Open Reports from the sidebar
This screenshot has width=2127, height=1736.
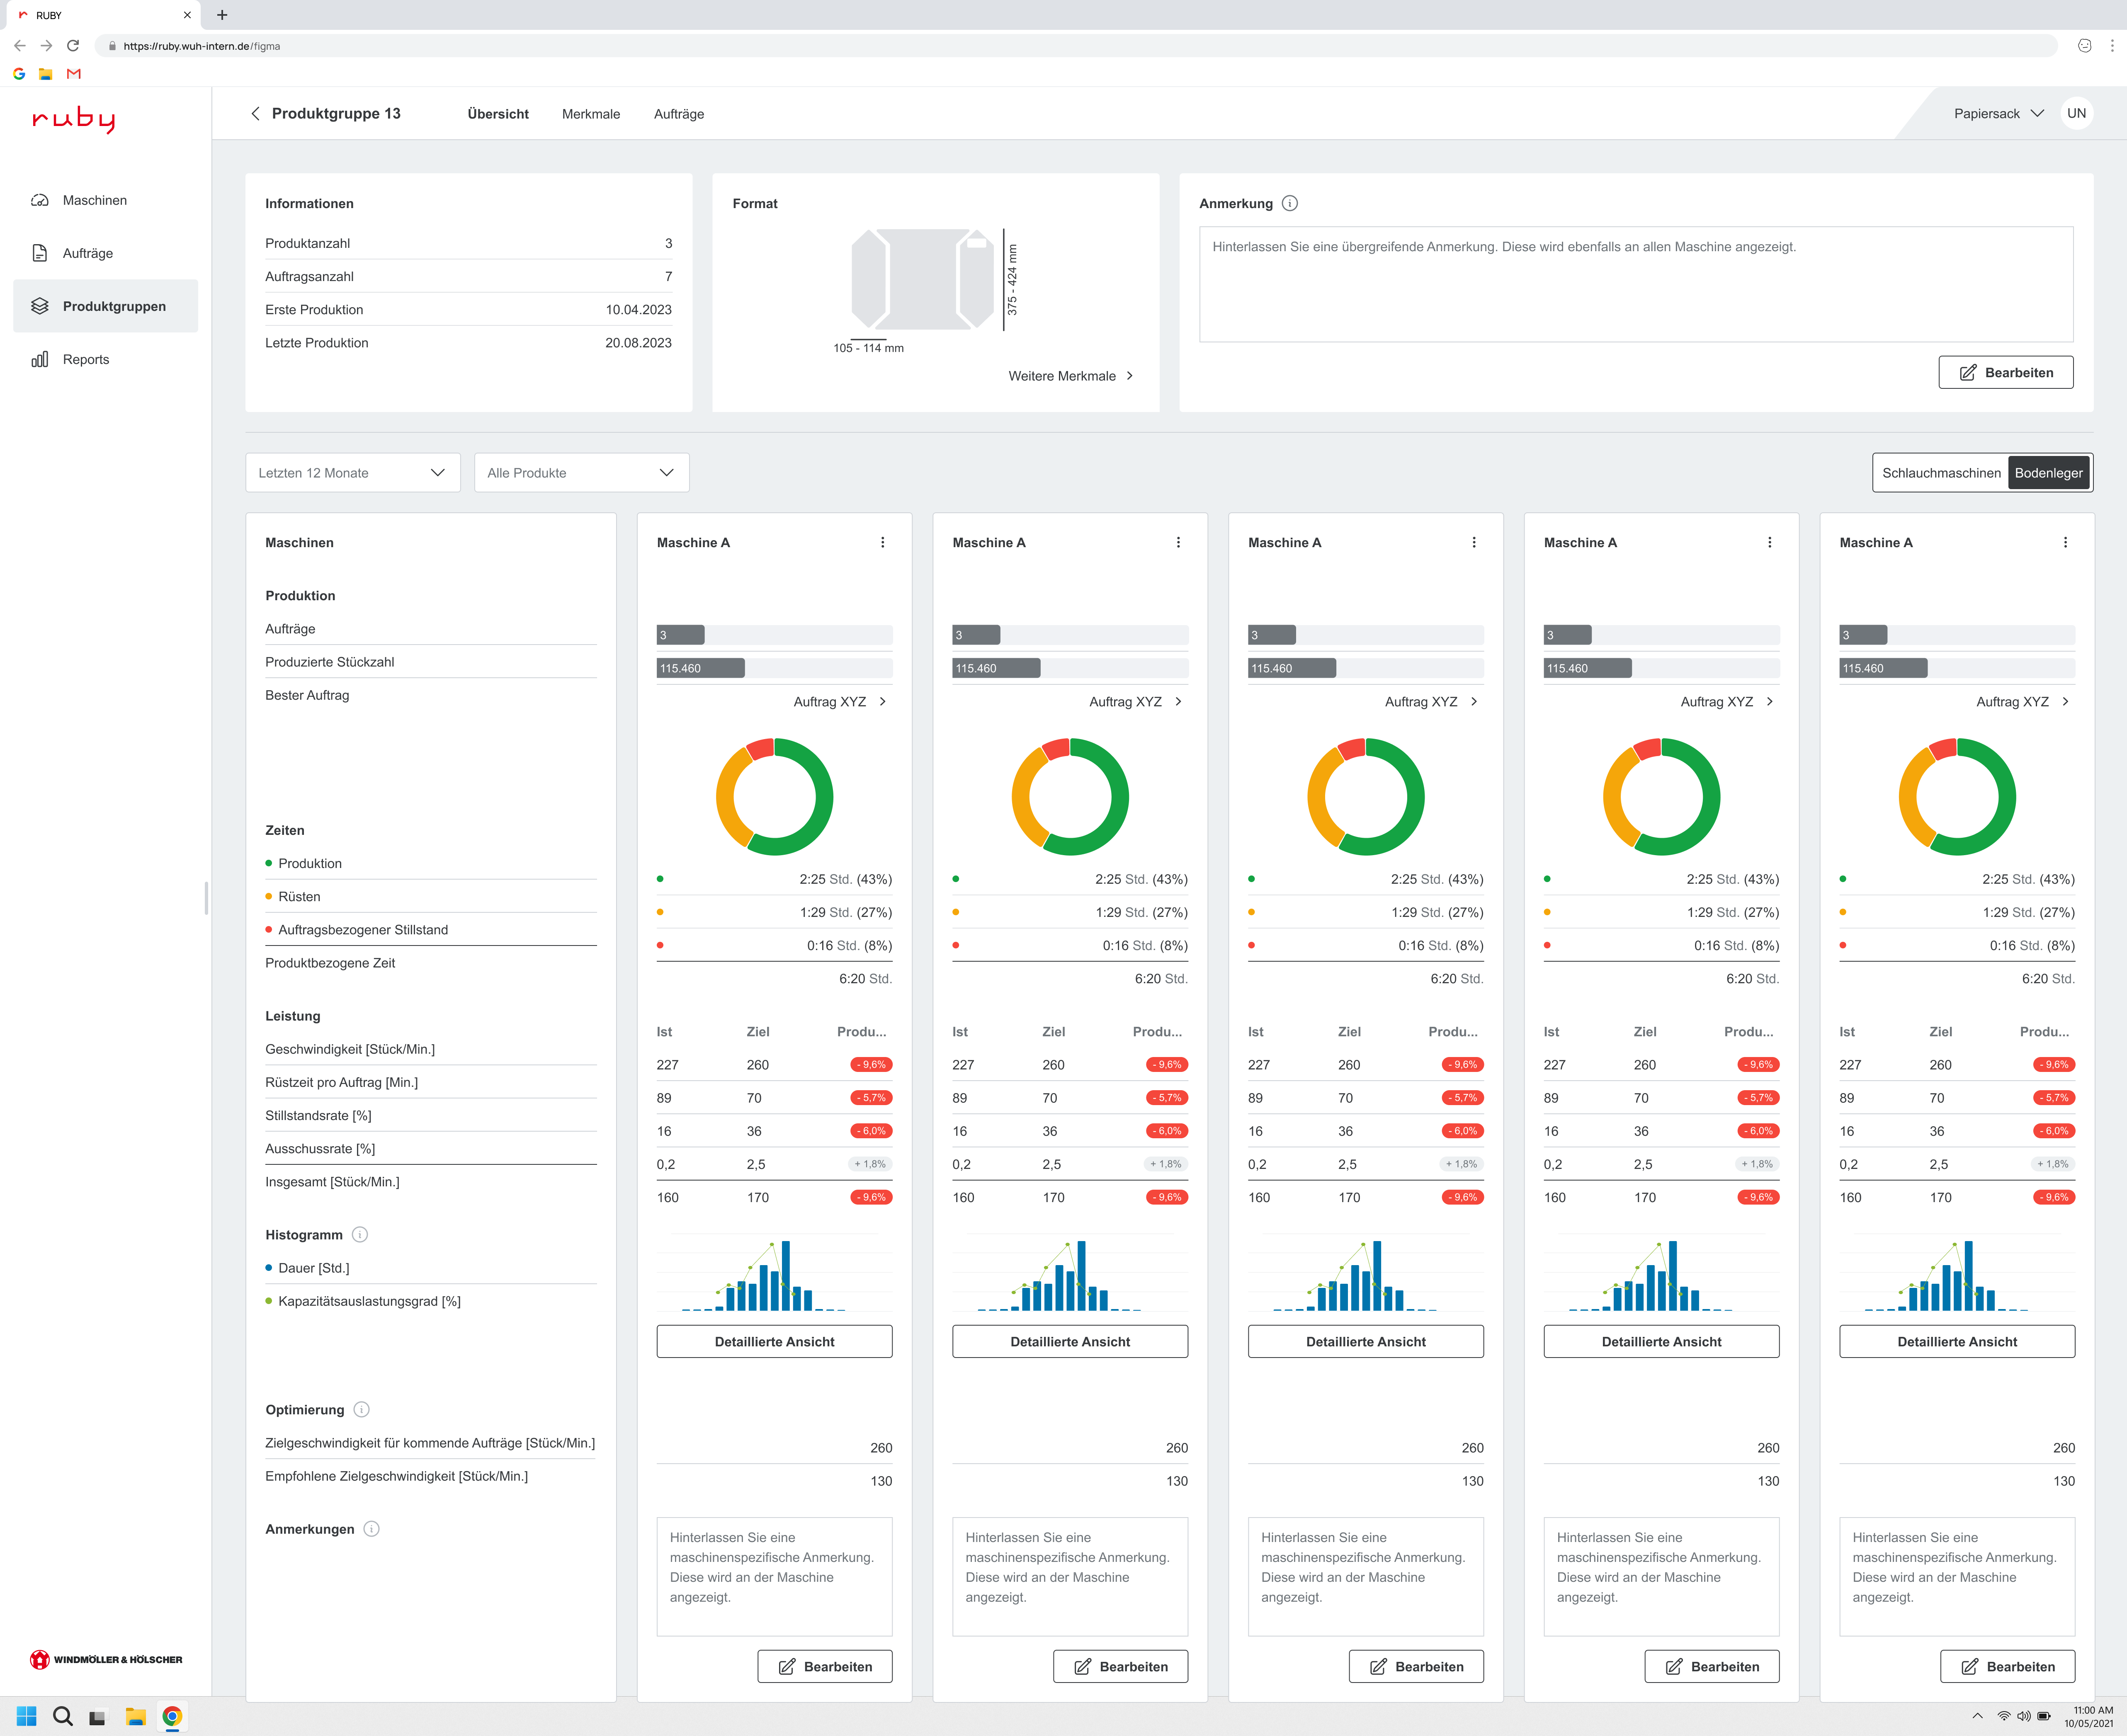tap(85, 359)
